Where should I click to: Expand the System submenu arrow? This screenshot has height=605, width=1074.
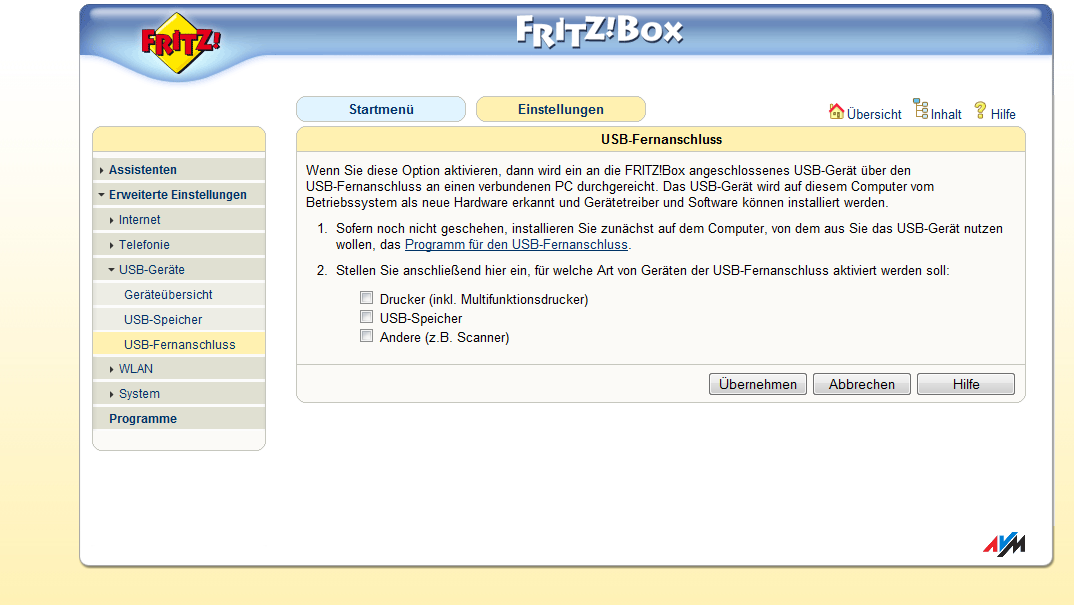(112, 394)
